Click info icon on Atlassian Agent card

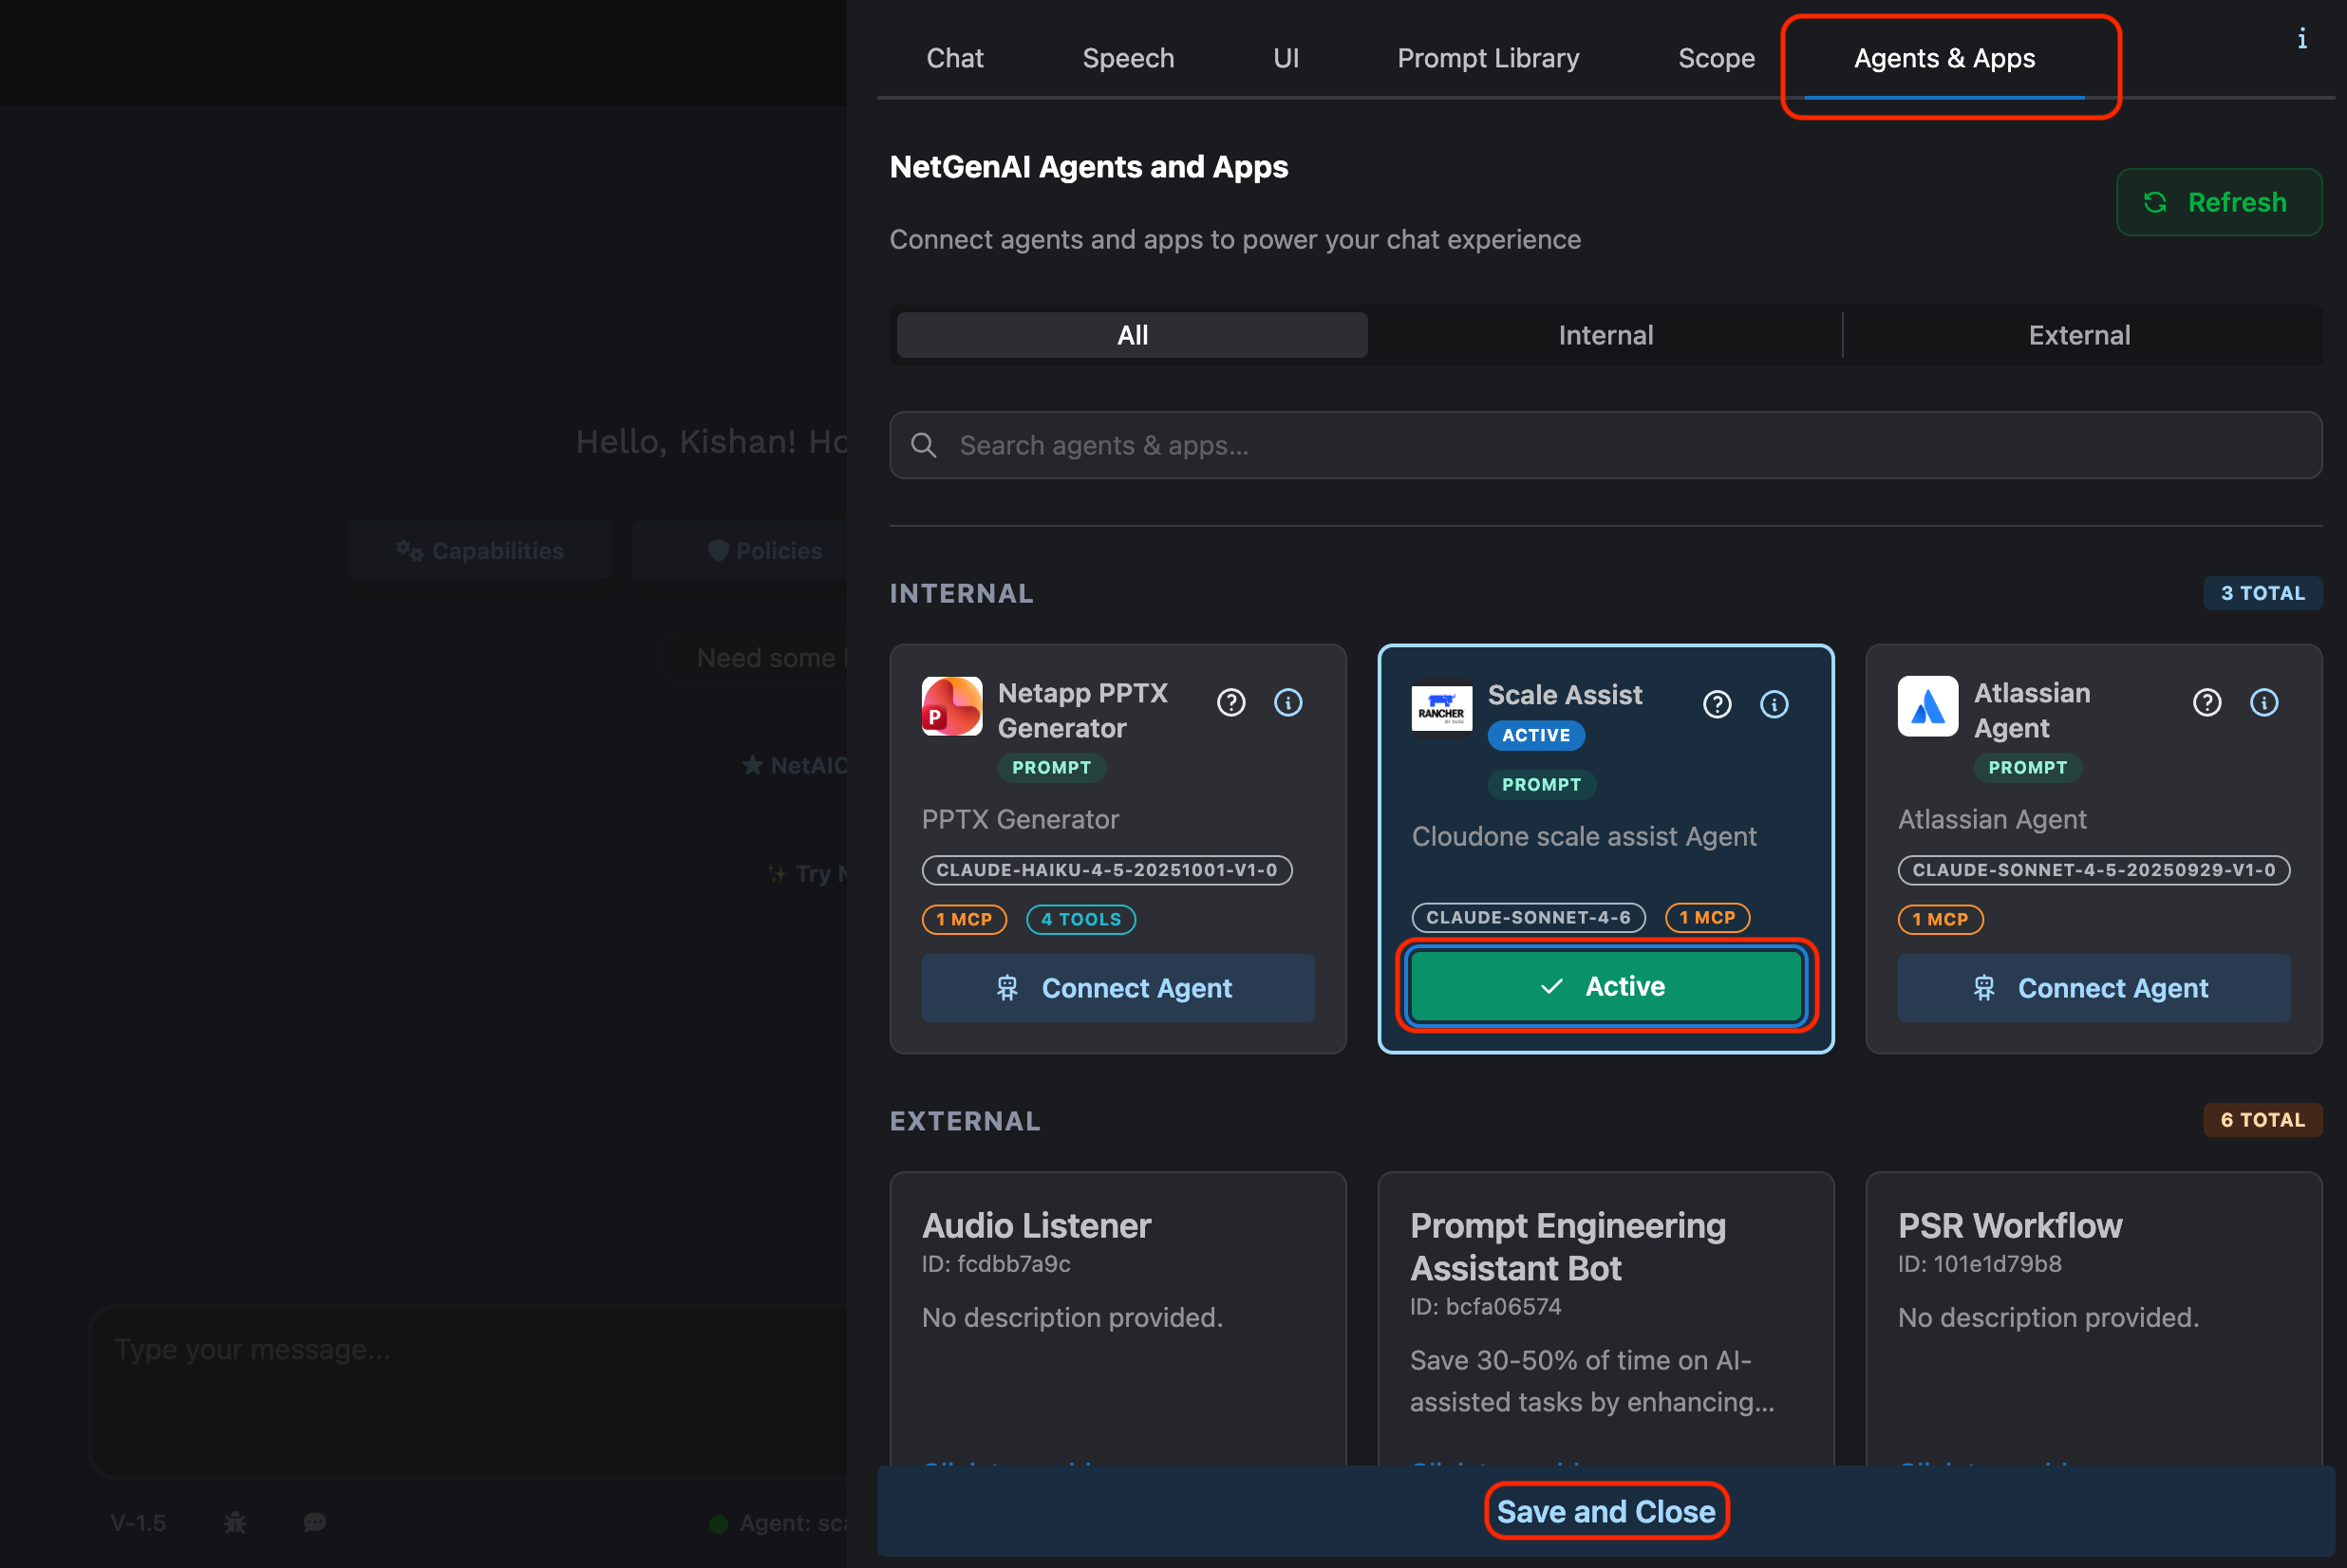coord(2264,703)
